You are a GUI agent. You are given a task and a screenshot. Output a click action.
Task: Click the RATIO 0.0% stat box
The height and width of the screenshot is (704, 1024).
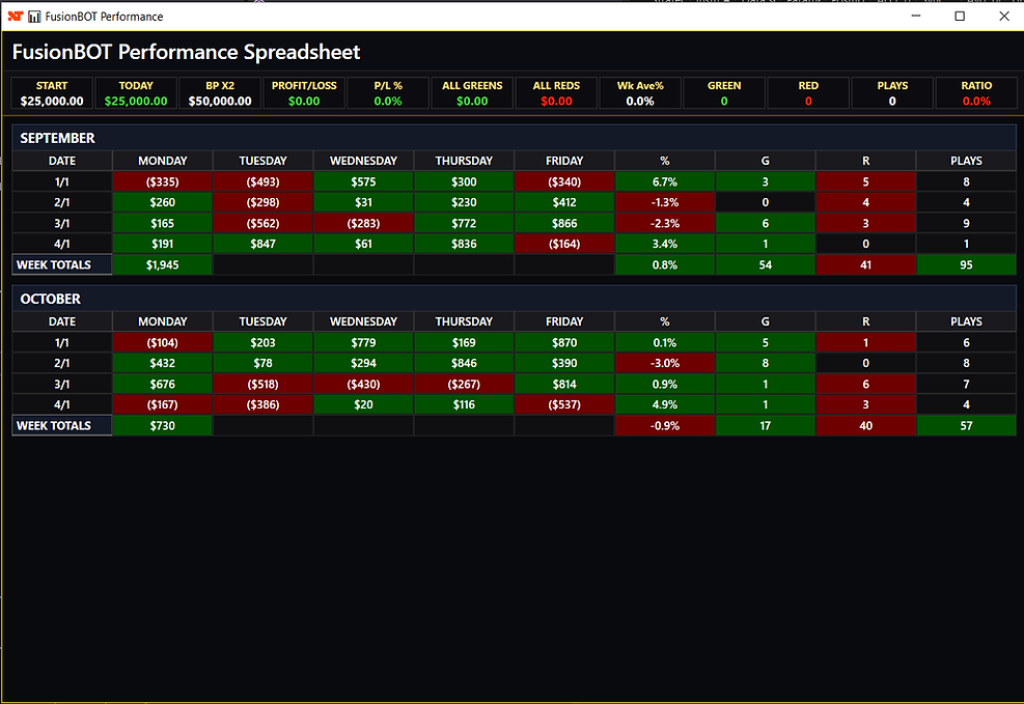coord(976,93)
